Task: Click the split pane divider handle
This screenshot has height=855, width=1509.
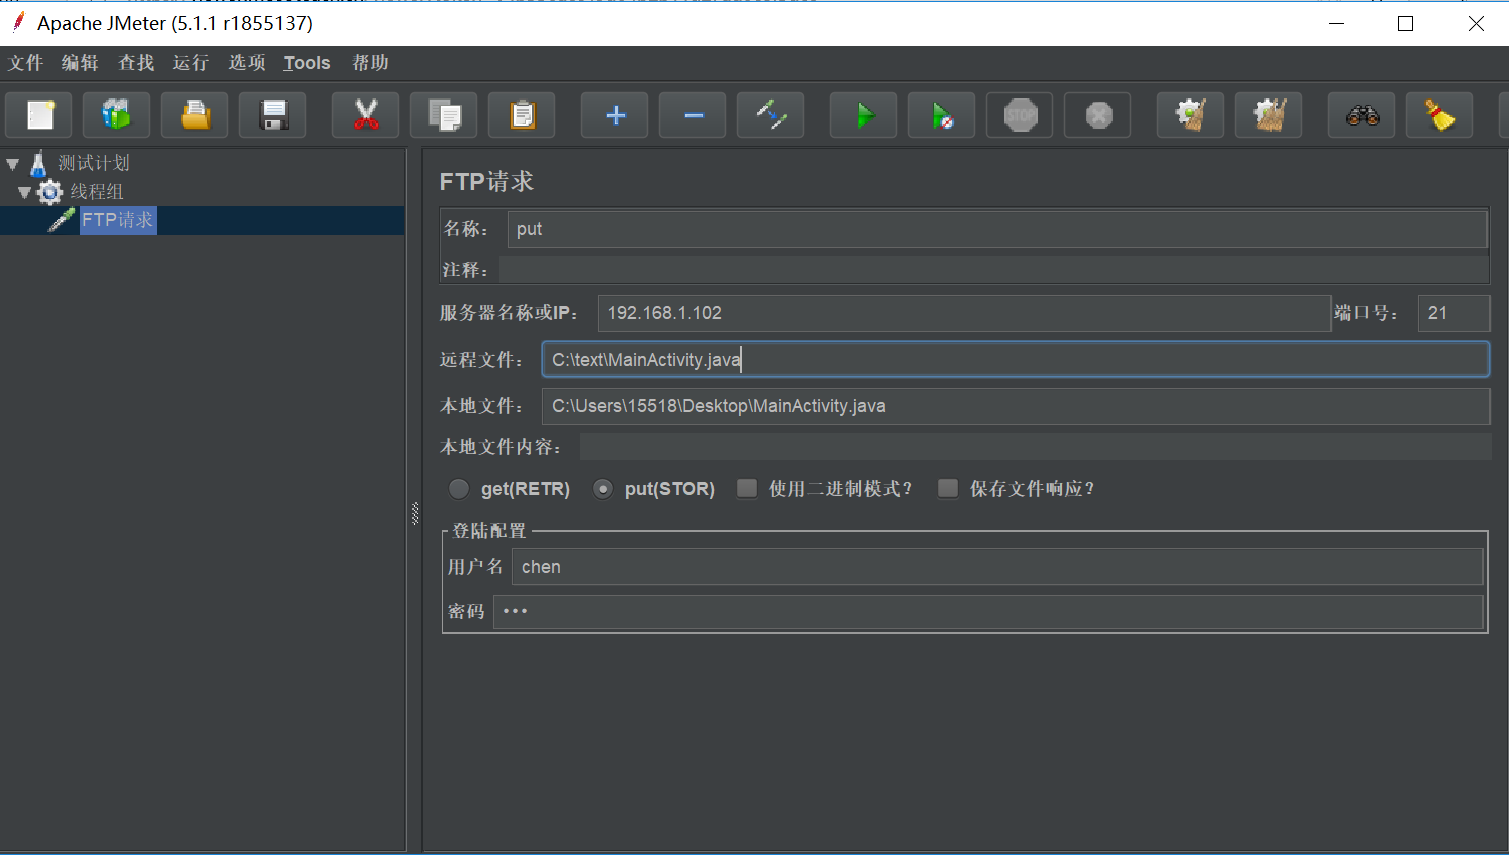Action: (415, 513)
